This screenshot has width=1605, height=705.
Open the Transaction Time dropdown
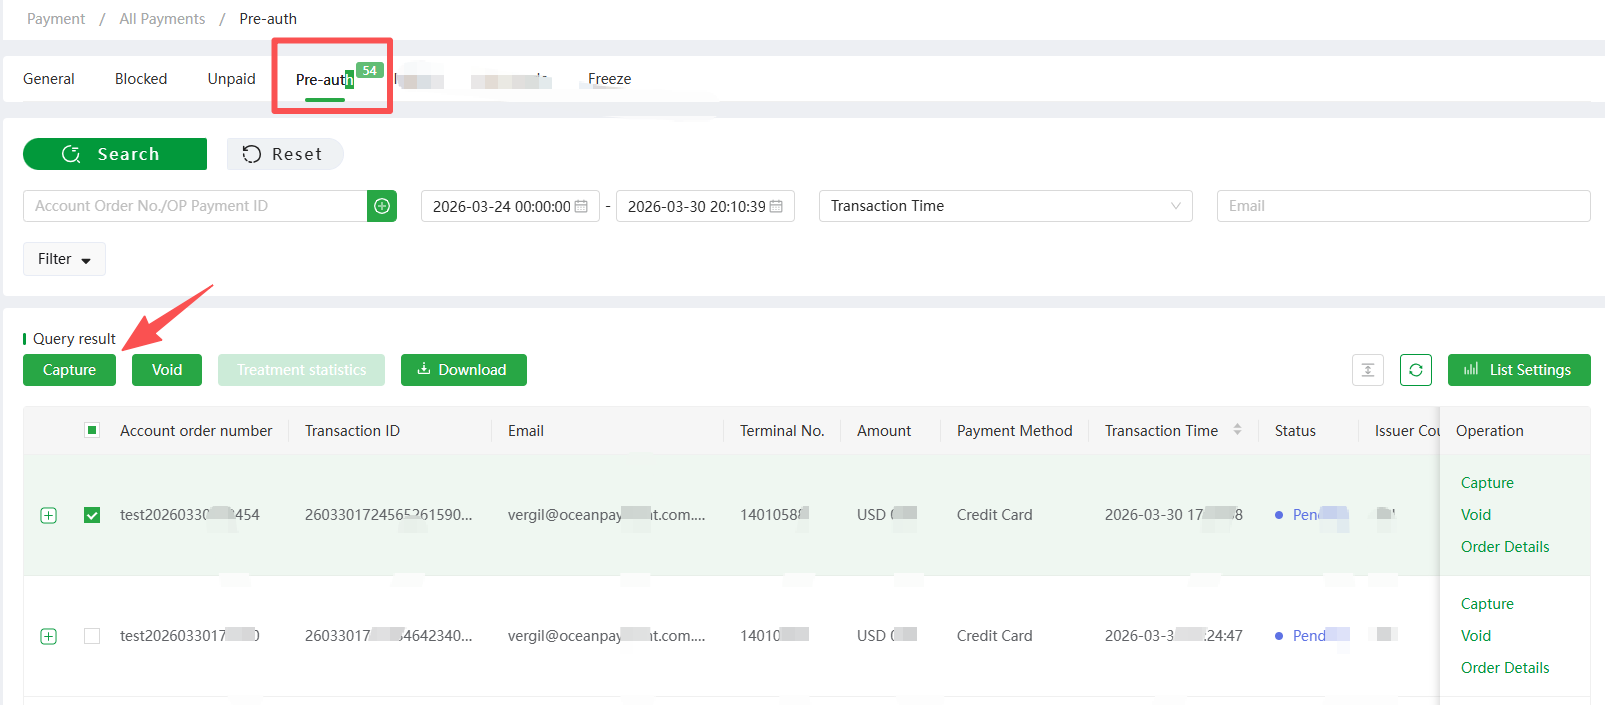click(1005, 206)
